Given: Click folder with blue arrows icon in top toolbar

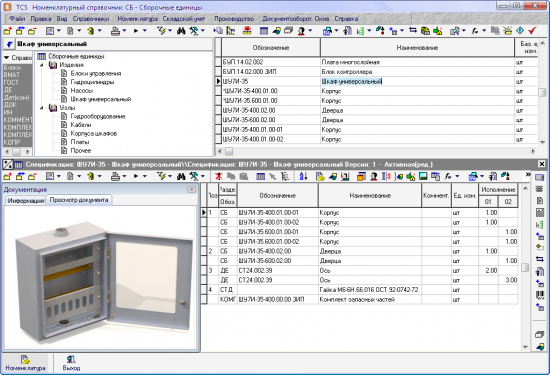Looking at the screenshot, I should [20, 31].
